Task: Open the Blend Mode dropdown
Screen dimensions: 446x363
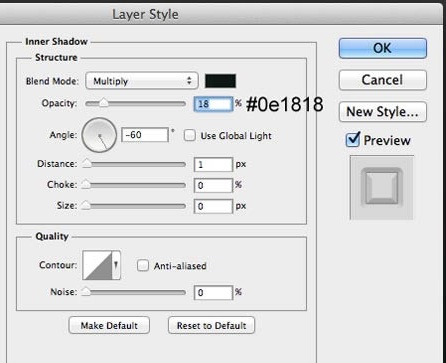Action: click(142, 81)
